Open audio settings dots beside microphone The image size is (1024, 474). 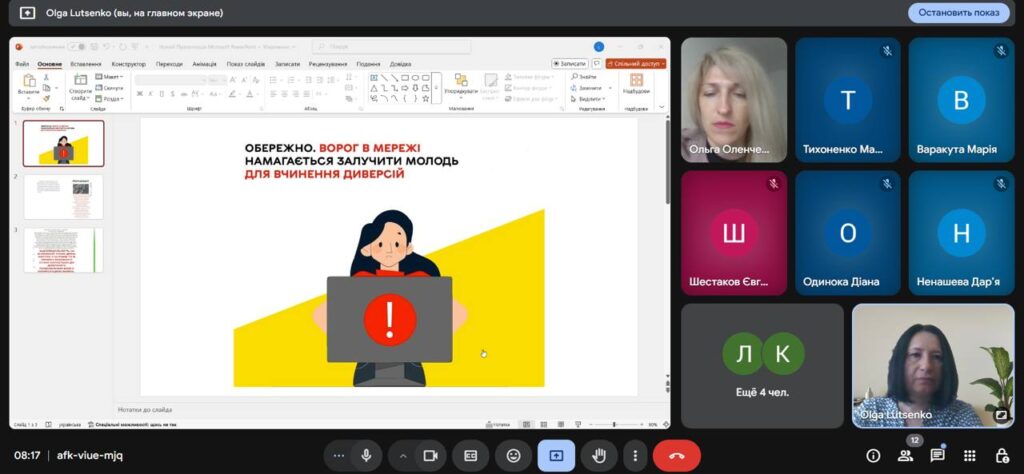coord(339,455)
